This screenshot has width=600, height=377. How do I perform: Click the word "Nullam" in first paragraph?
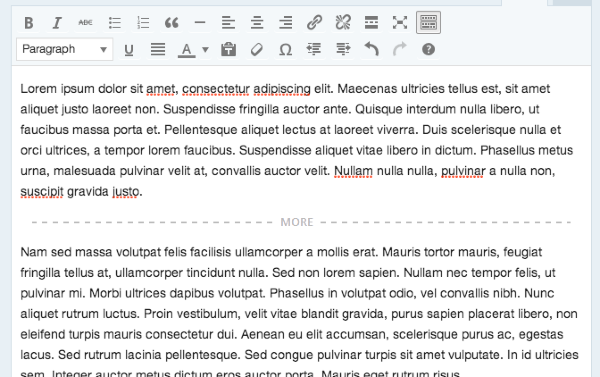pyautogui.click(x=354, y=171)
